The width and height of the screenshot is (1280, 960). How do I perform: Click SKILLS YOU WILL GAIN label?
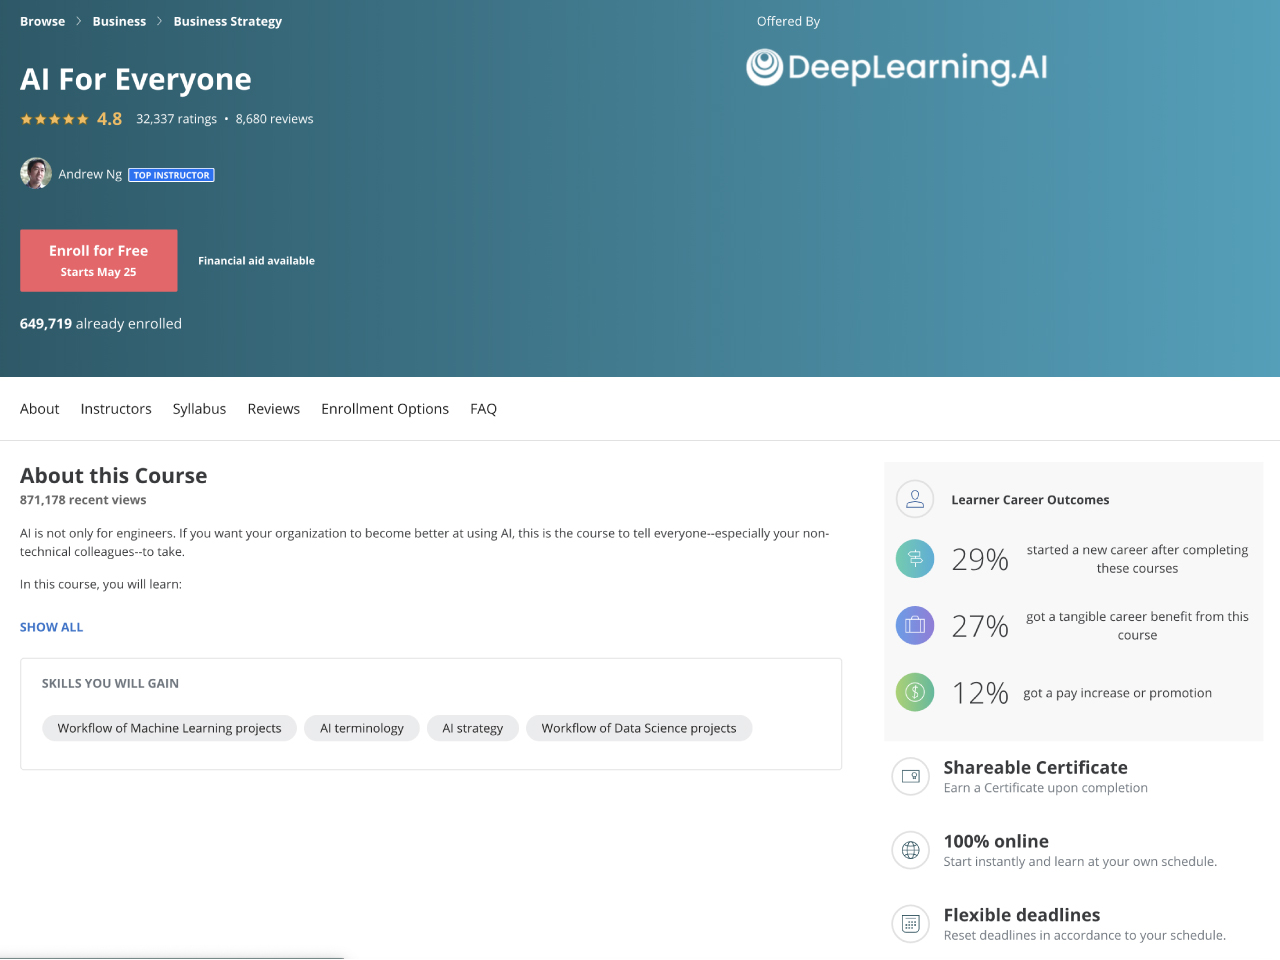(x=110, y=684)
